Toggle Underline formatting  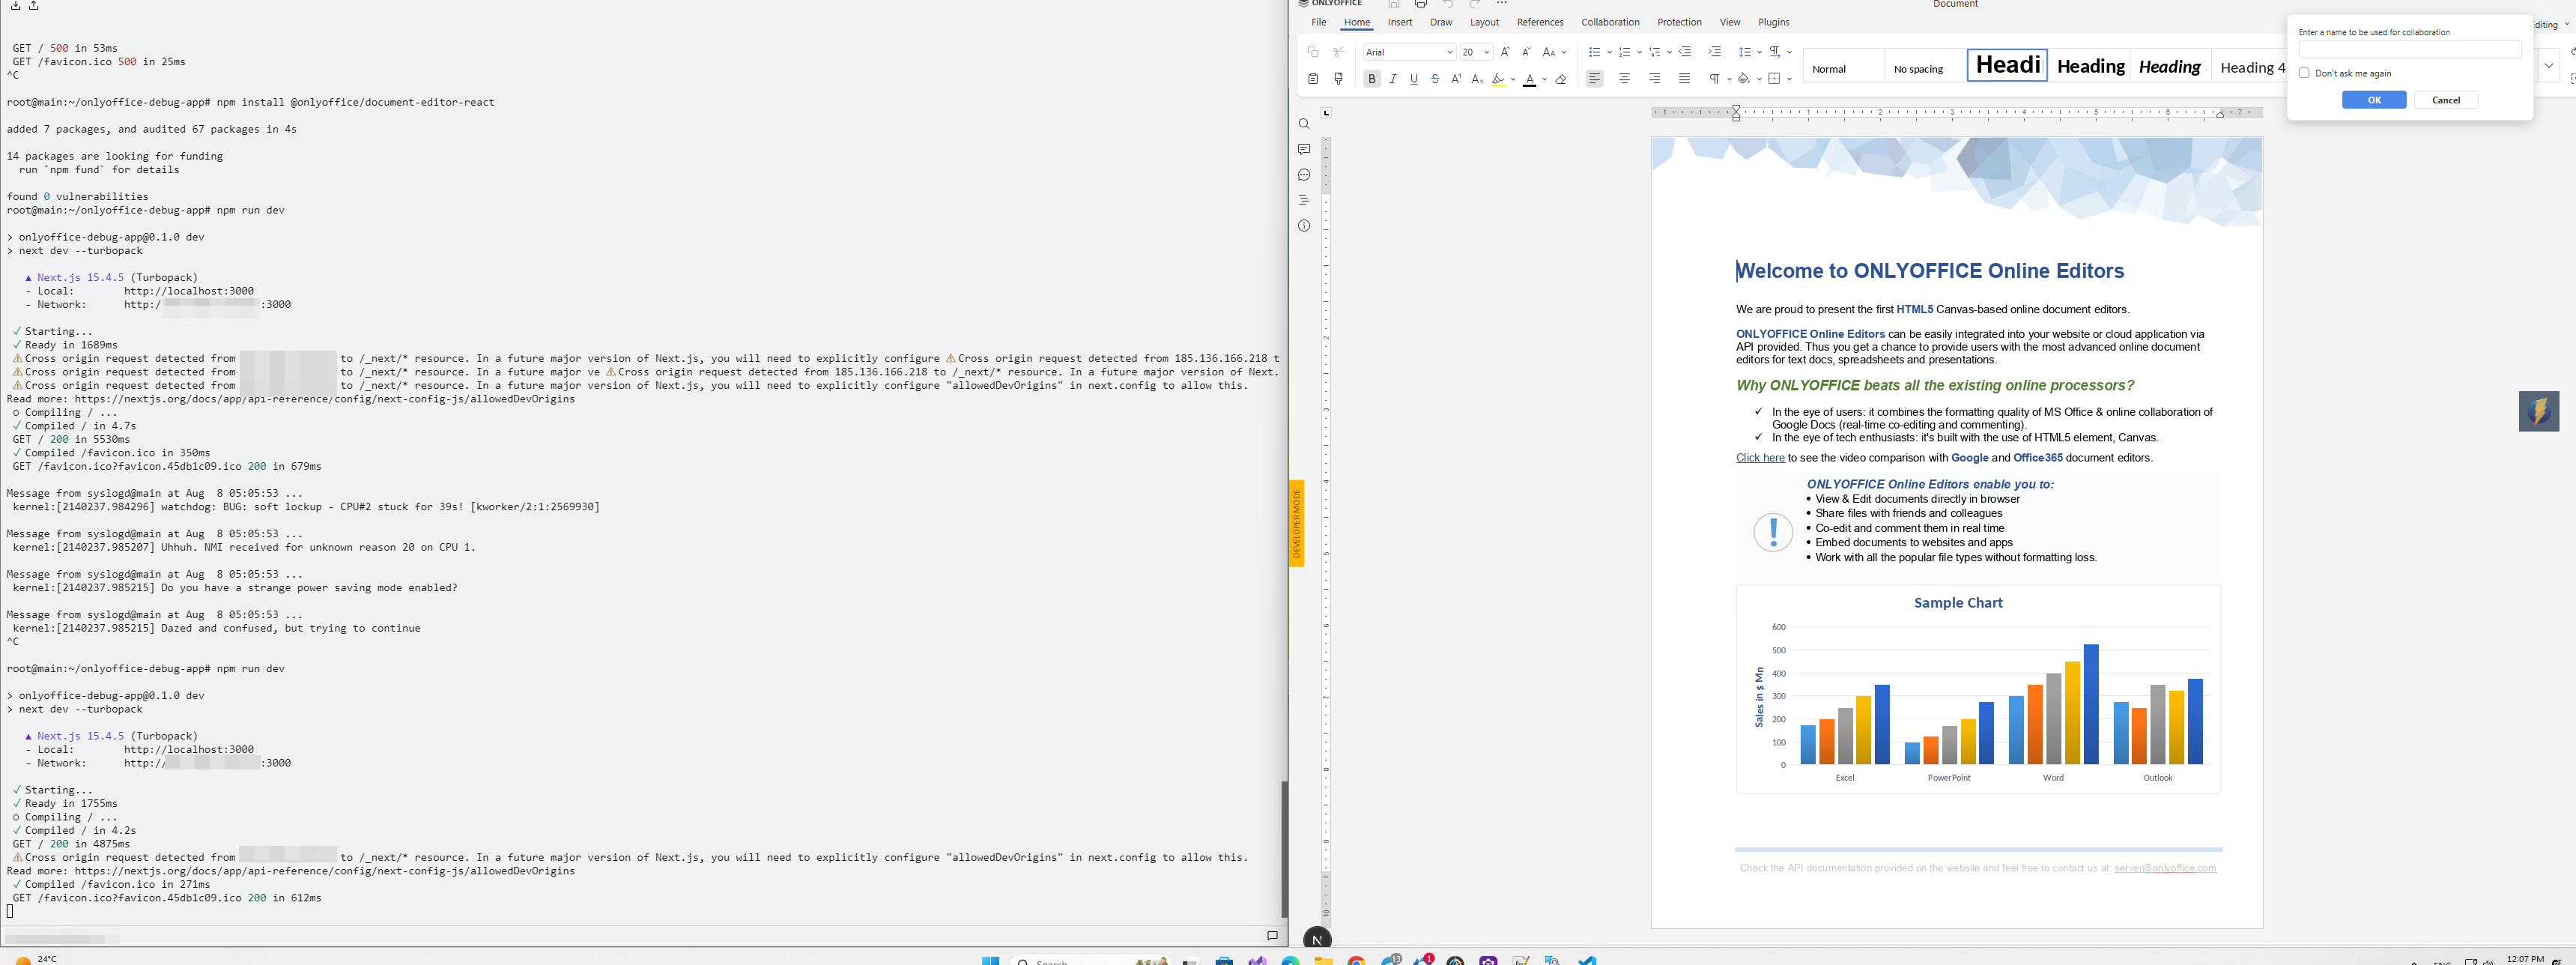pyautogui.click(x=1414, y=79)
